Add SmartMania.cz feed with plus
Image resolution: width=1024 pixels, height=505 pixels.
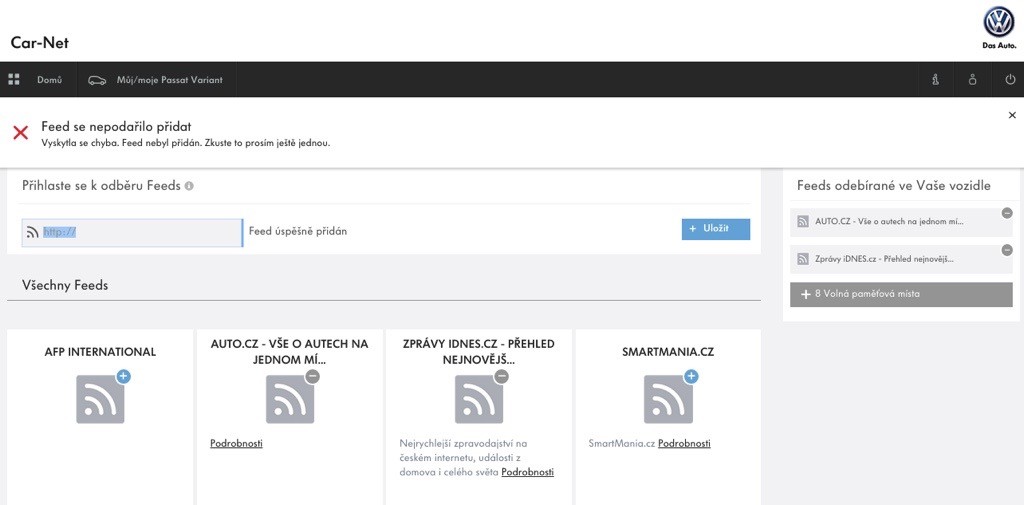click(692, 376)
